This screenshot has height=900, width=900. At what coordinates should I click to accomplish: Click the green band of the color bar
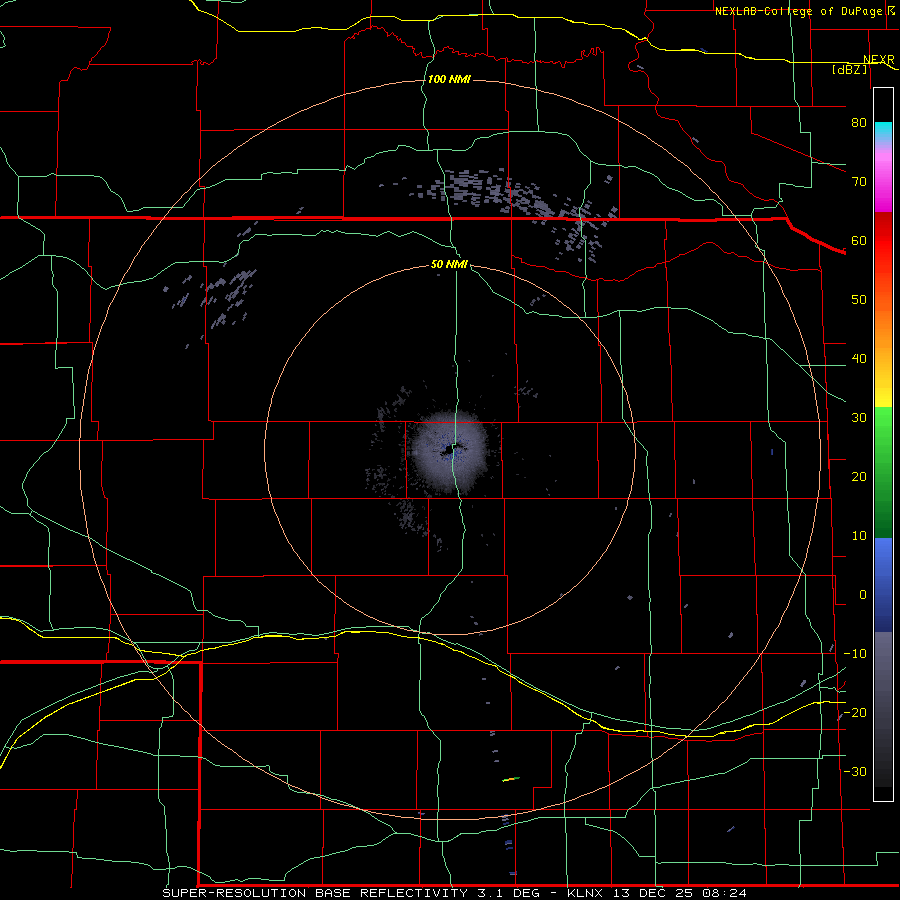883,472
